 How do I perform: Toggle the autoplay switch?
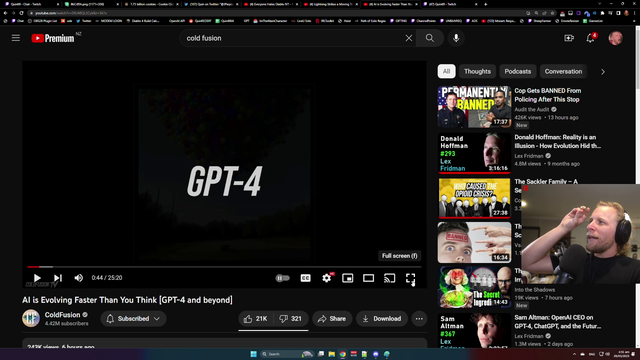[282, 278]
